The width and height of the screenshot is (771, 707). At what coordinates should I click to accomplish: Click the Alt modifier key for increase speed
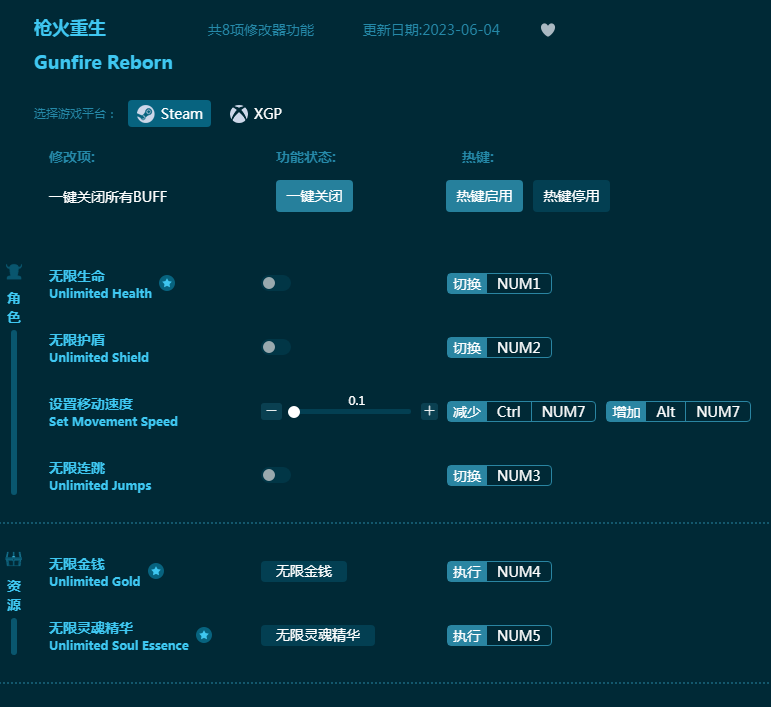[x=666, y=412]
